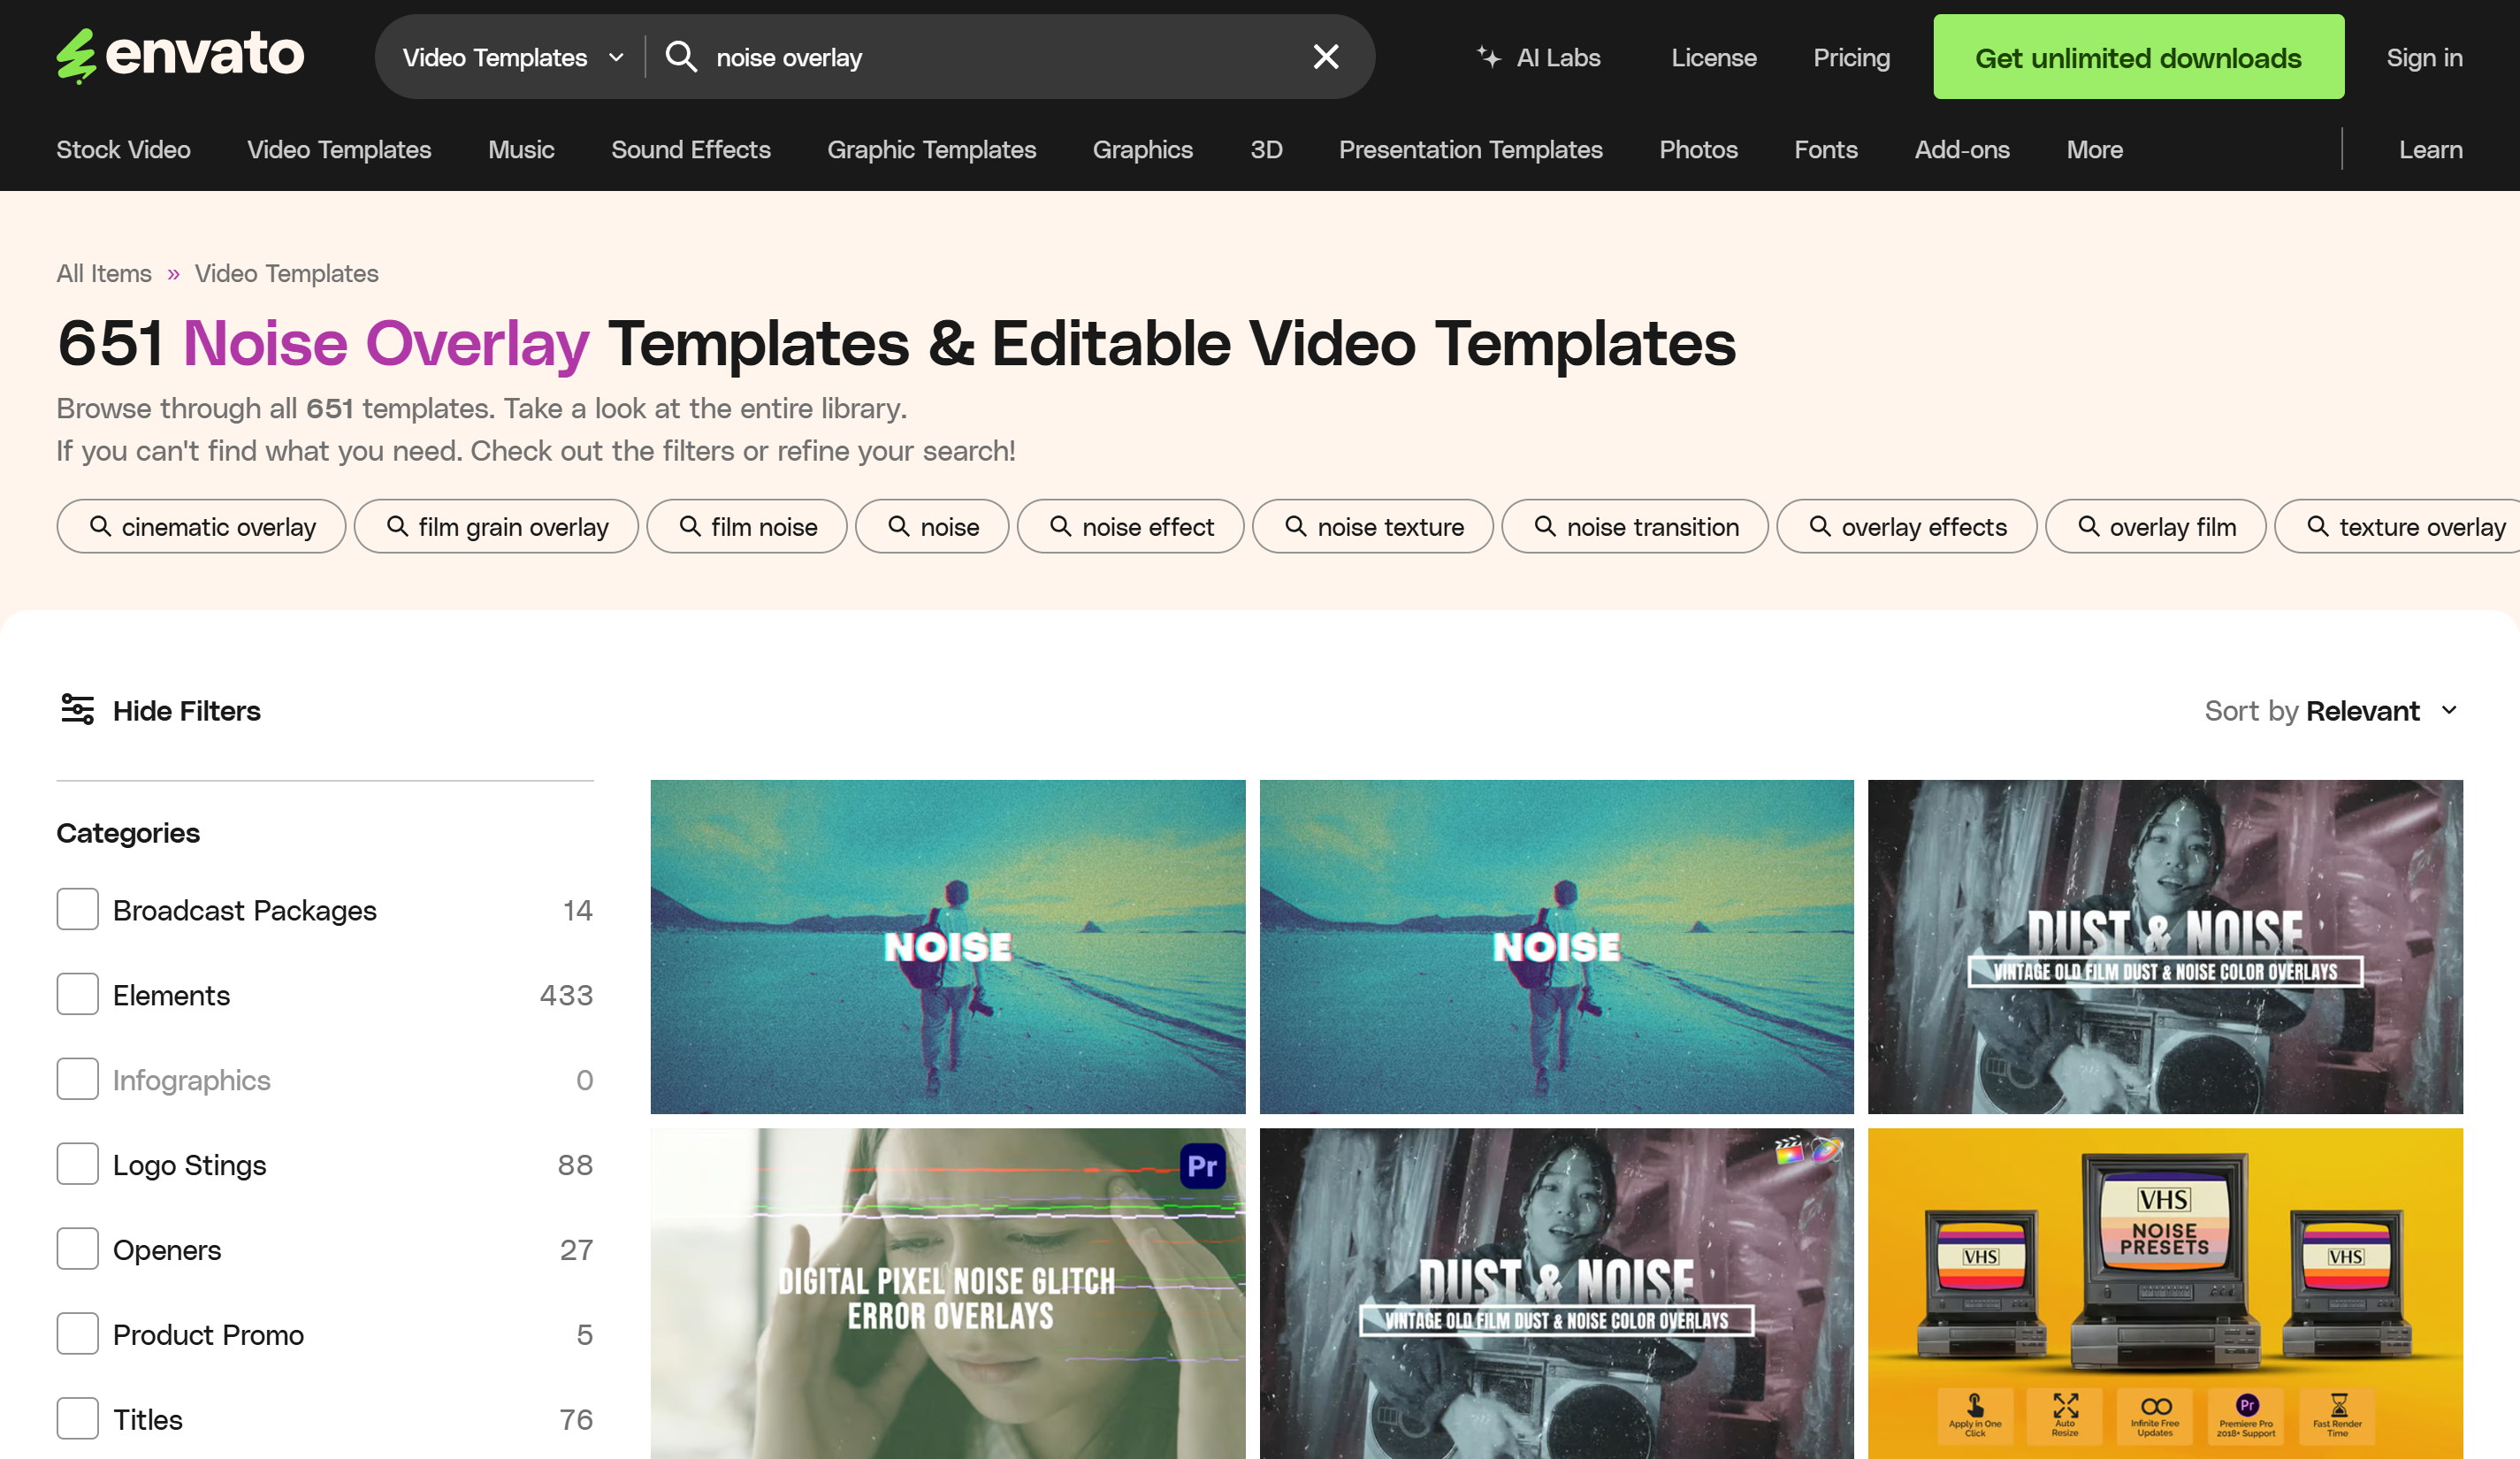
Task: Open the Video Templates search scope dropdown
Action: click(510, 57)
